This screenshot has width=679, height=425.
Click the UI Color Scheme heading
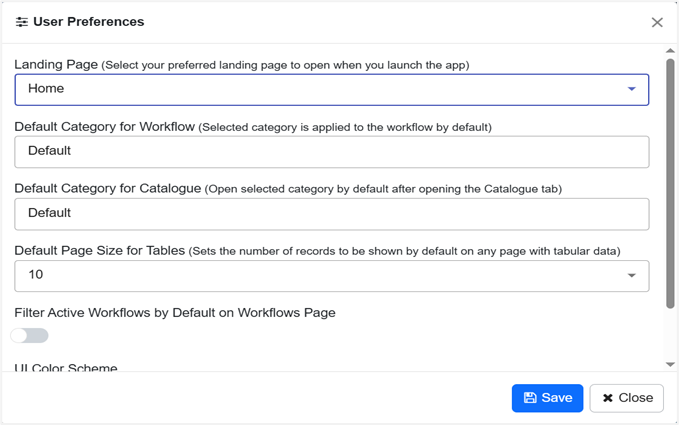pos(66,368)
